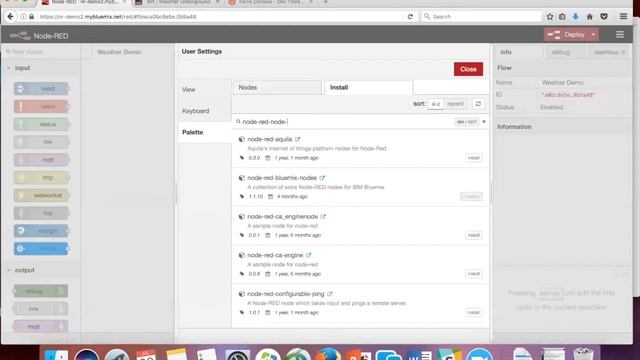This screenshot has height=360, width=640.
Task: Install node-red-ca_enginenode module
Action: [x=473, y=235]
